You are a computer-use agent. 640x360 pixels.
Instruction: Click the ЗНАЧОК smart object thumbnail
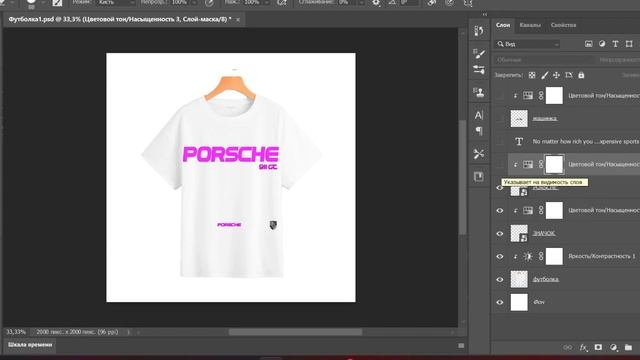519,233
